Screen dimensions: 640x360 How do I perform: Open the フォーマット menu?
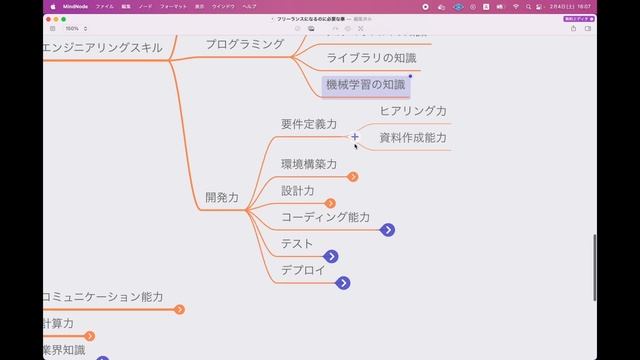pyautogui.click(x=173, y=7)
